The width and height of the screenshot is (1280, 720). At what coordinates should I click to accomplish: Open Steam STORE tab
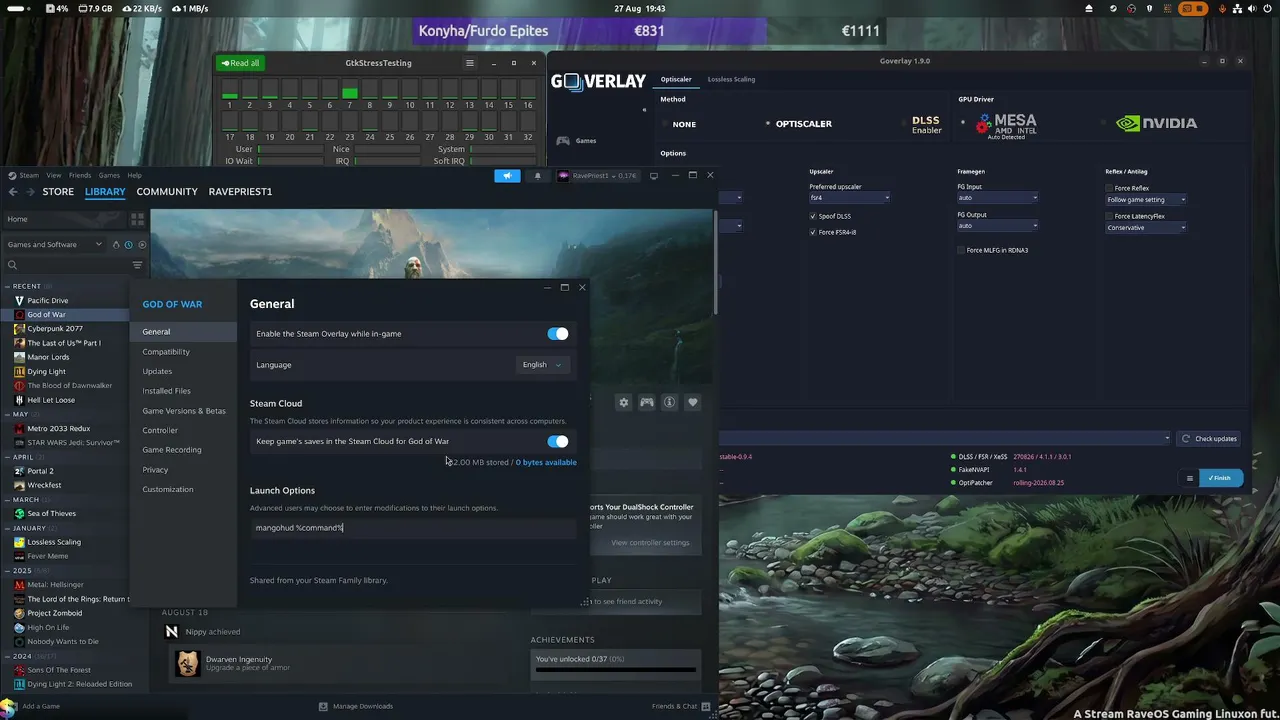(x=58, y=191)
